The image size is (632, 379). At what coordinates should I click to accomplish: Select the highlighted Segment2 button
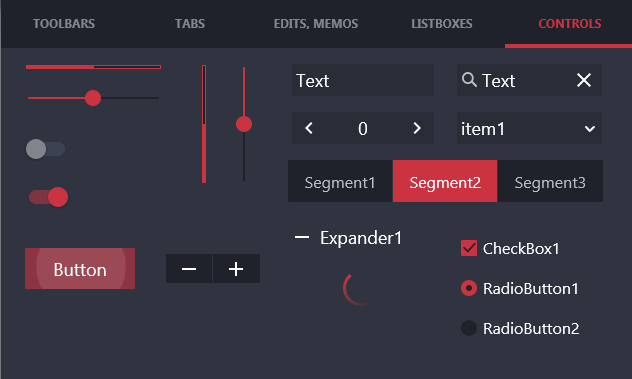[x=445, y=181]
